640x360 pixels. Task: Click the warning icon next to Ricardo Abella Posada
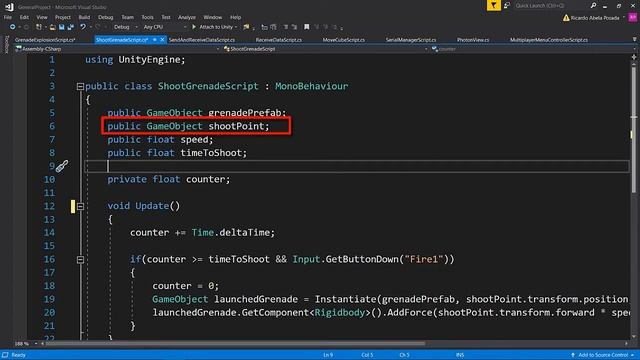[x=566, y=18]
